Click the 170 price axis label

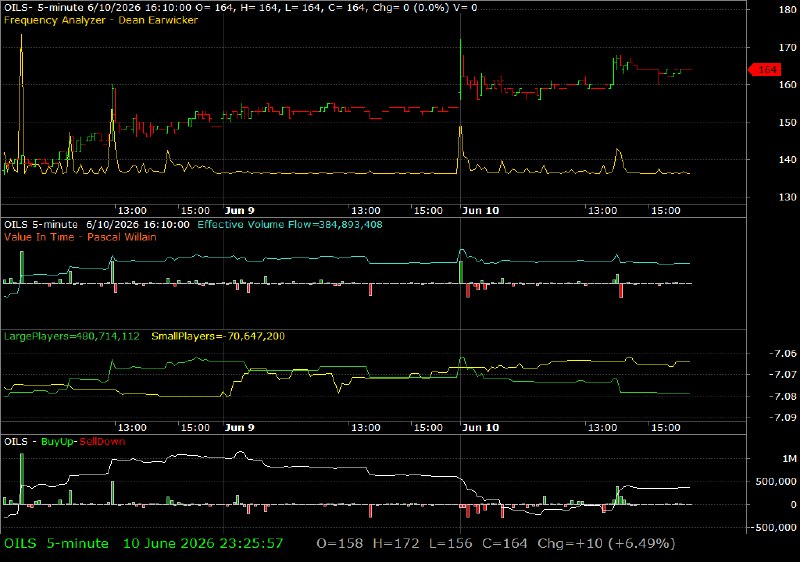pos(788,47)
